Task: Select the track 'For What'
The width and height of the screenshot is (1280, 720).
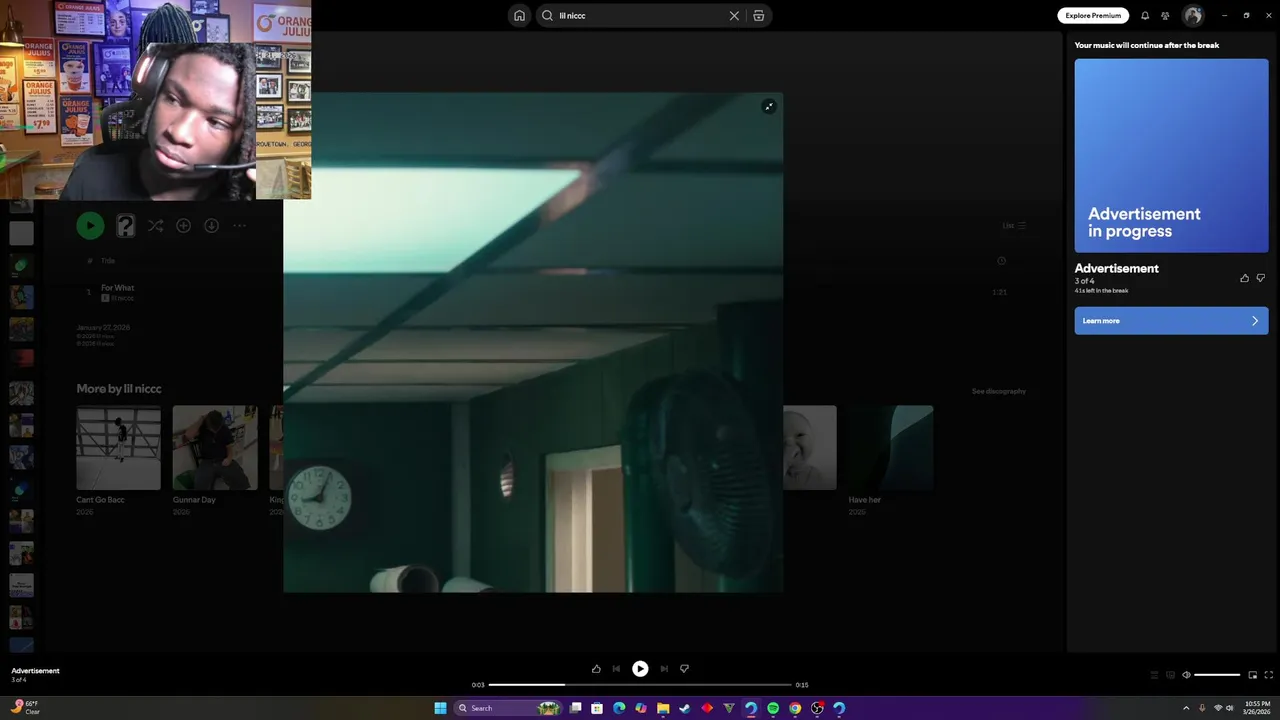Action: [117, 288]
